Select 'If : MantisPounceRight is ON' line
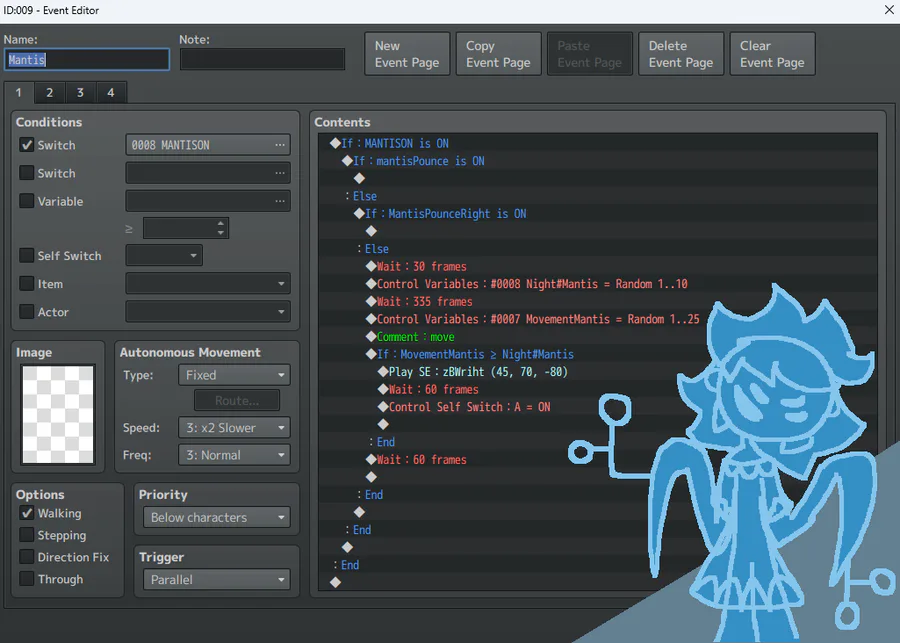Viewport: 900px width, 643px height. point(598,214)
